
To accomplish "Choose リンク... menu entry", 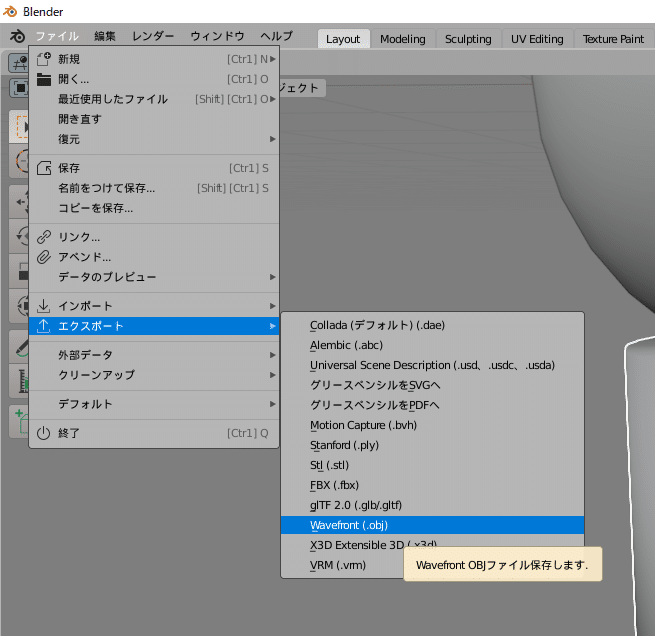I will (154, 237).
